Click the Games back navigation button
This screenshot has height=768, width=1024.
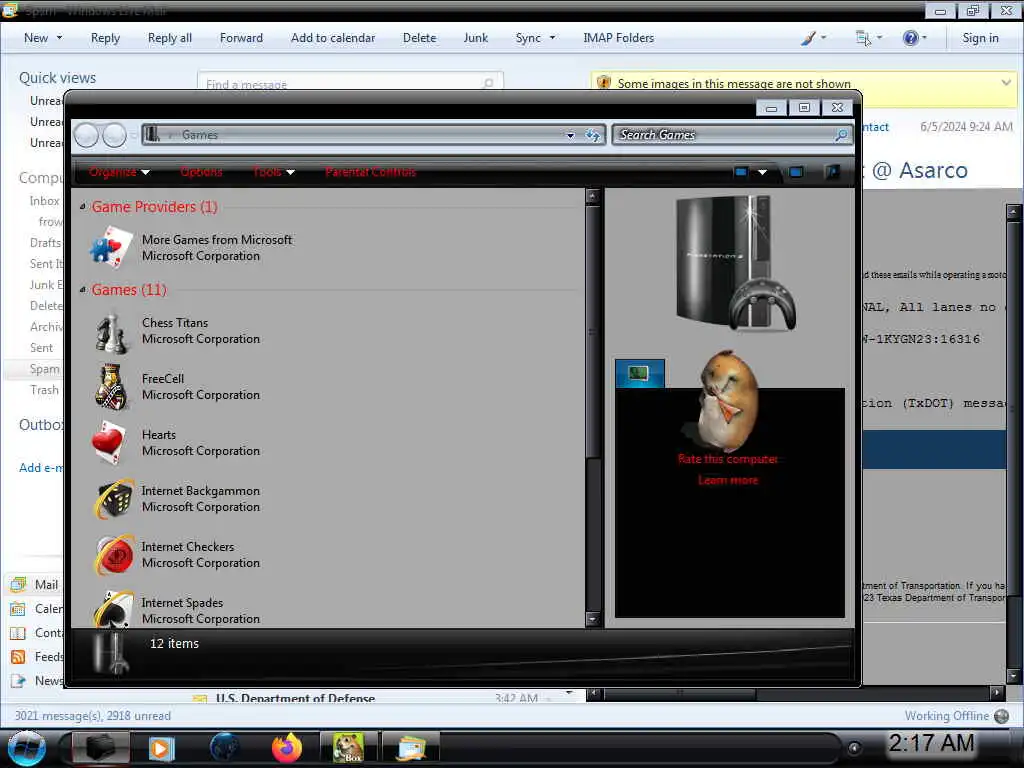coord(86,135)
